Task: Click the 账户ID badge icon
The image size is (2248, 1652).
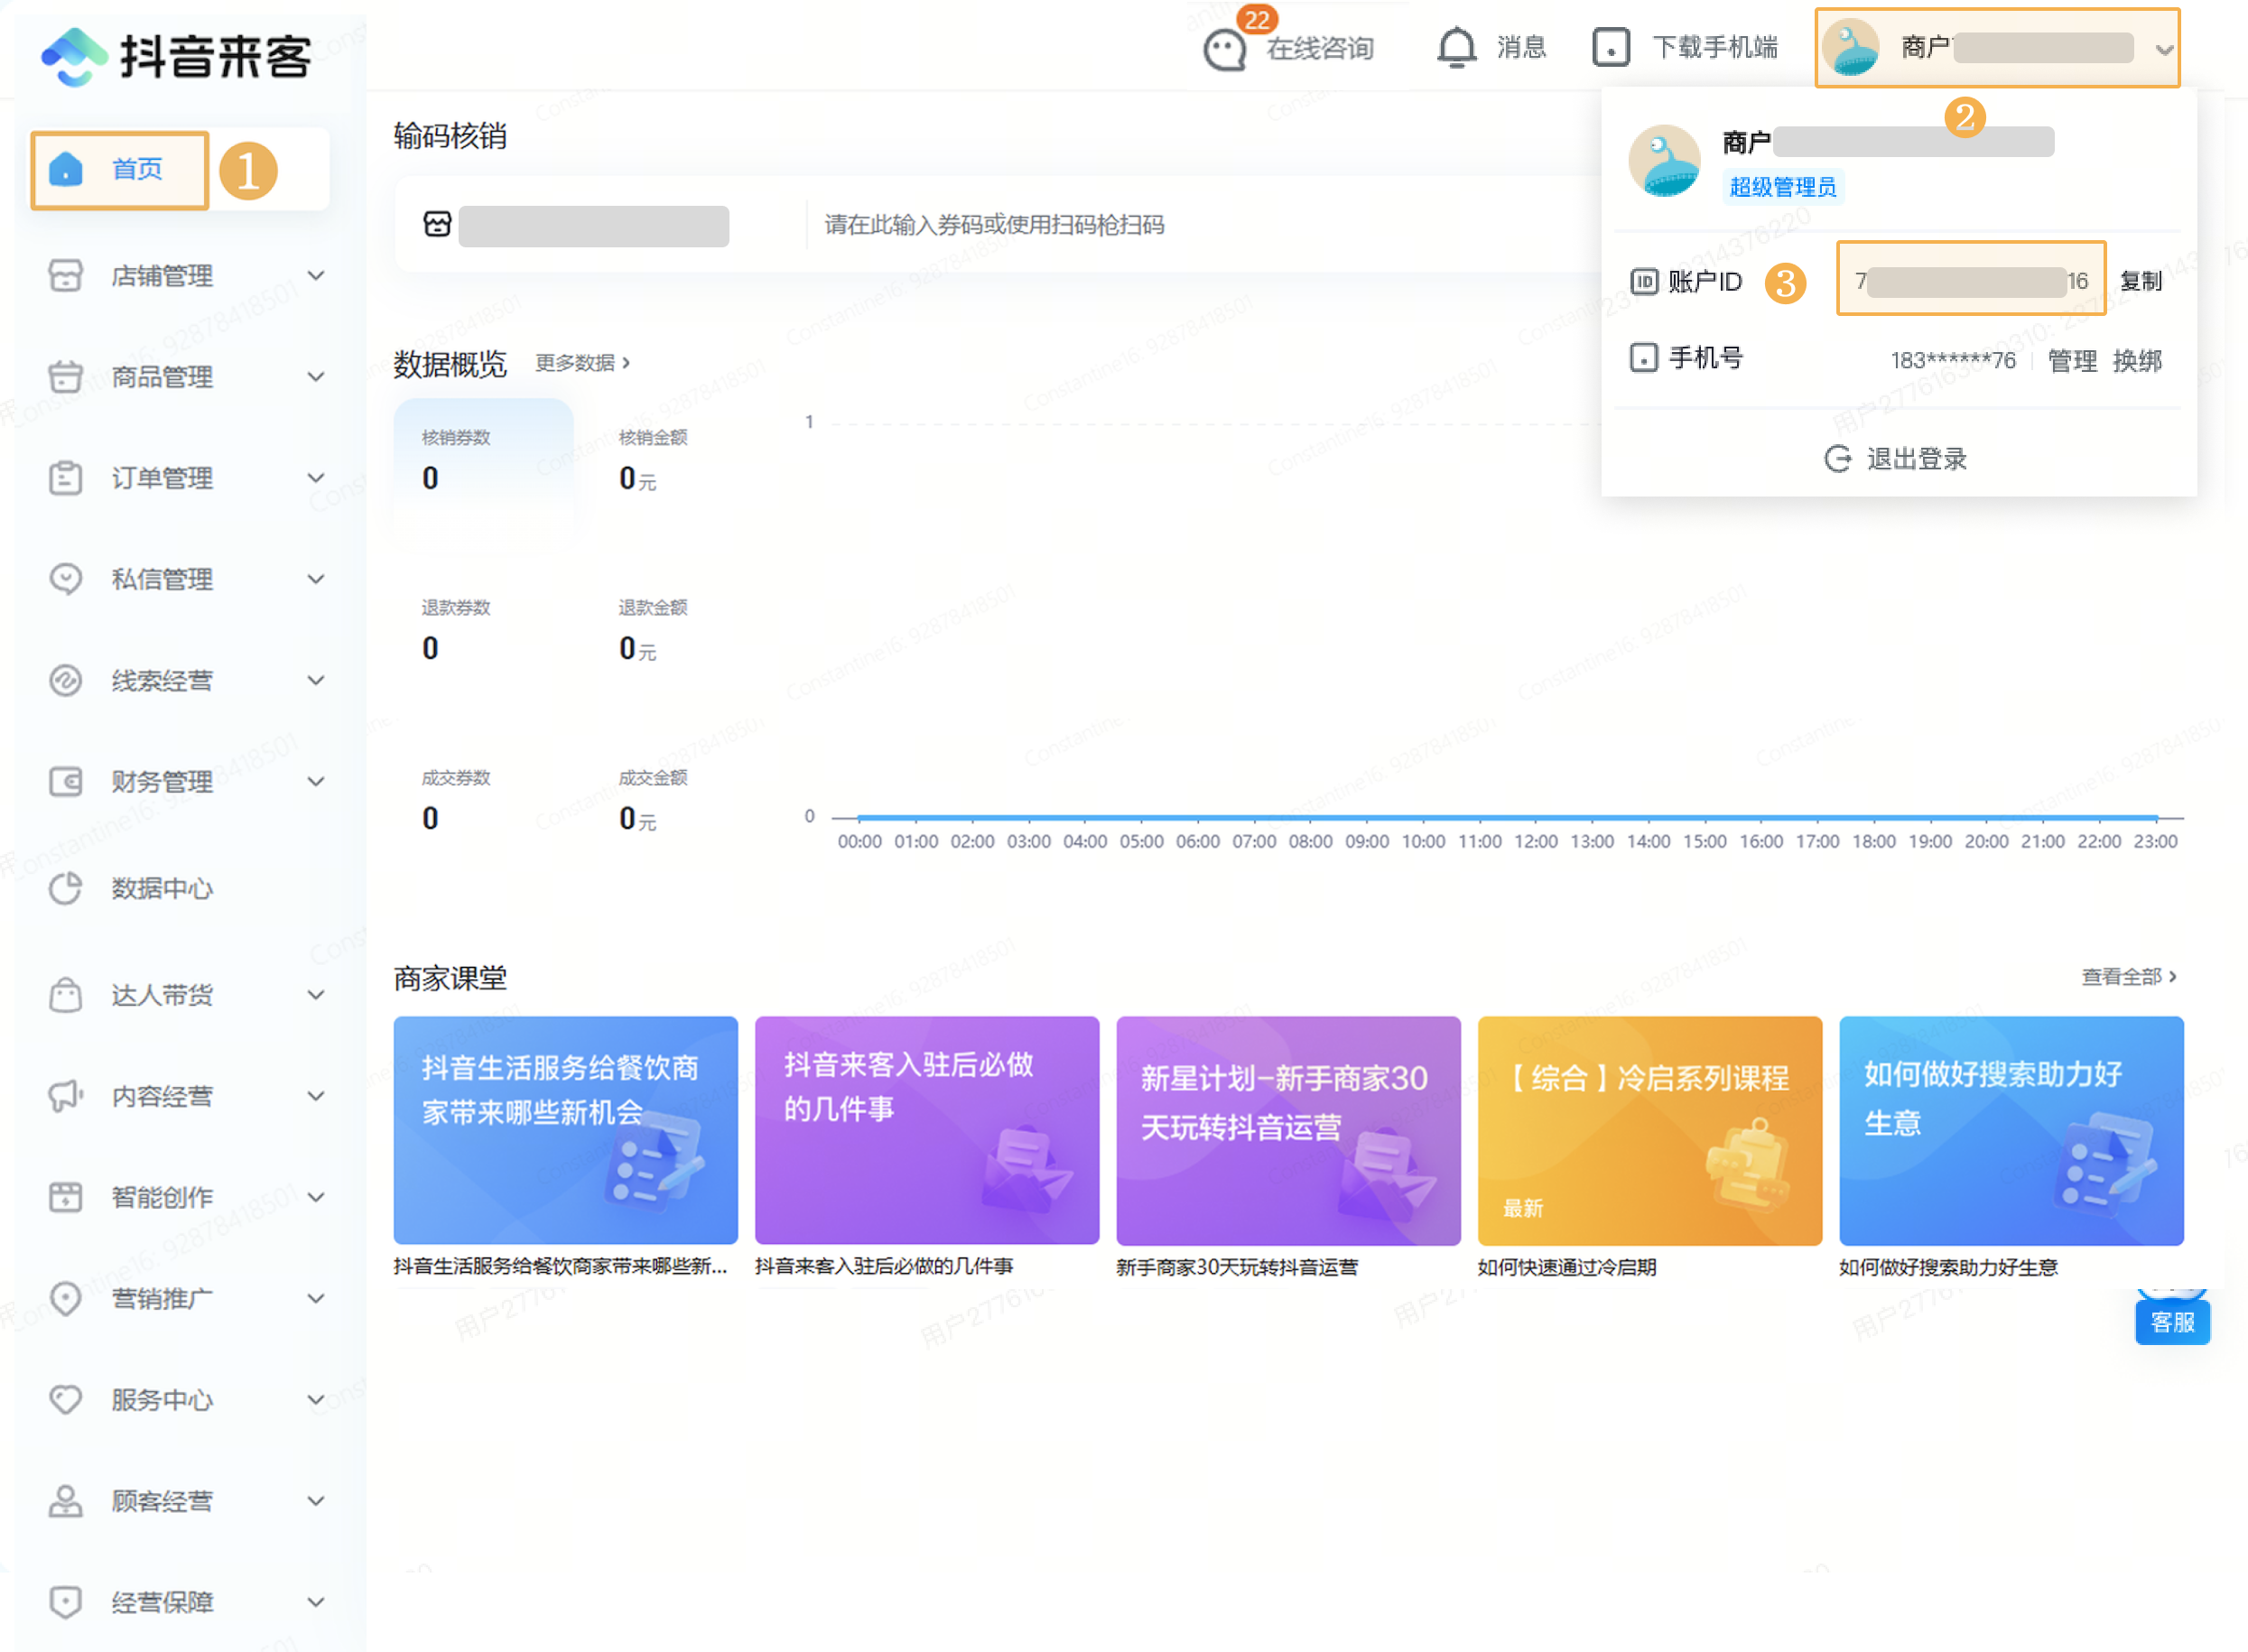Action: tap(1644, 282)
